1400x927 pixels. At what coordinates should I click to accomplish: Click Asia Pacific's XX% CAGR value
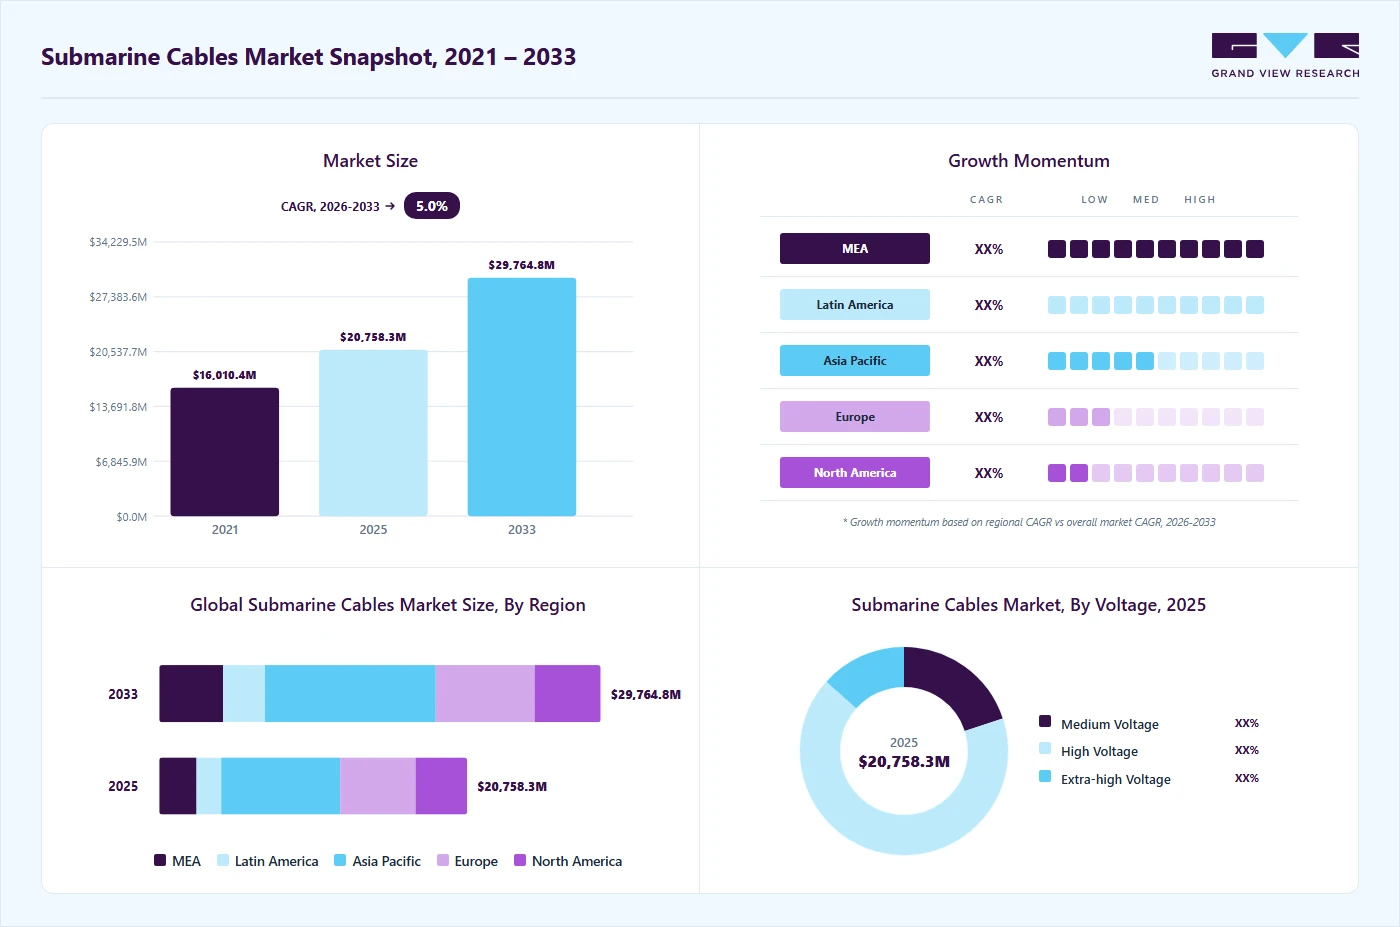[989, 361]
